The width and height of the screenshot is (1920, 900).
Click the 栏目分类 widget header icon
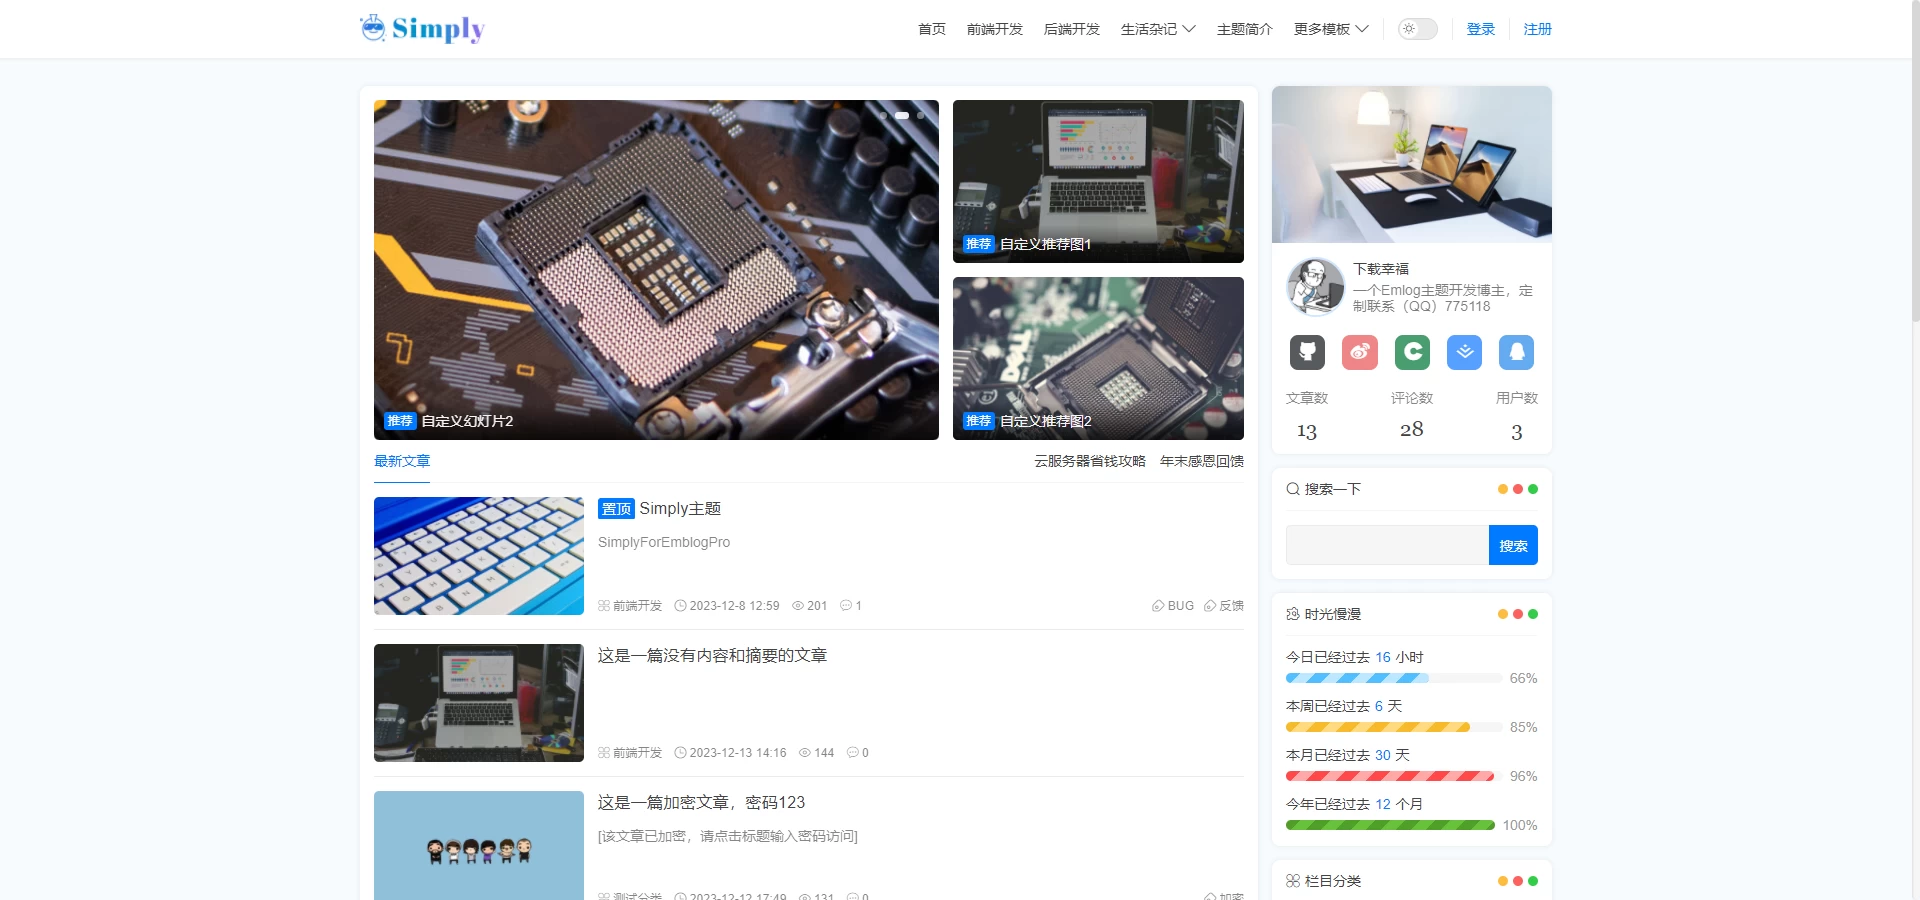coord(1293,881)
